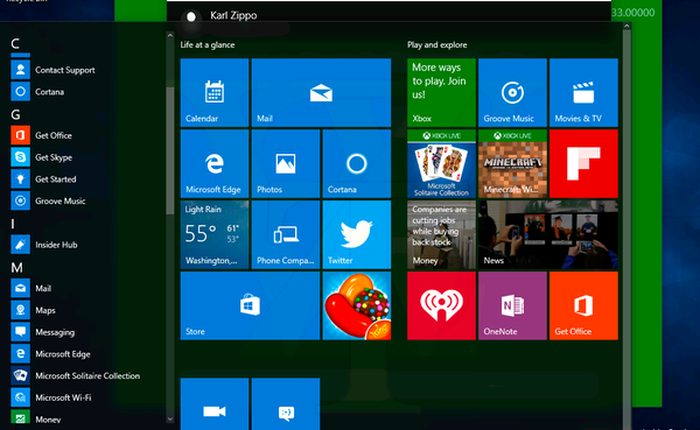Open Mail in the app list
The height and width of the screenshot is (430, 700).
(x=32, y=288)
